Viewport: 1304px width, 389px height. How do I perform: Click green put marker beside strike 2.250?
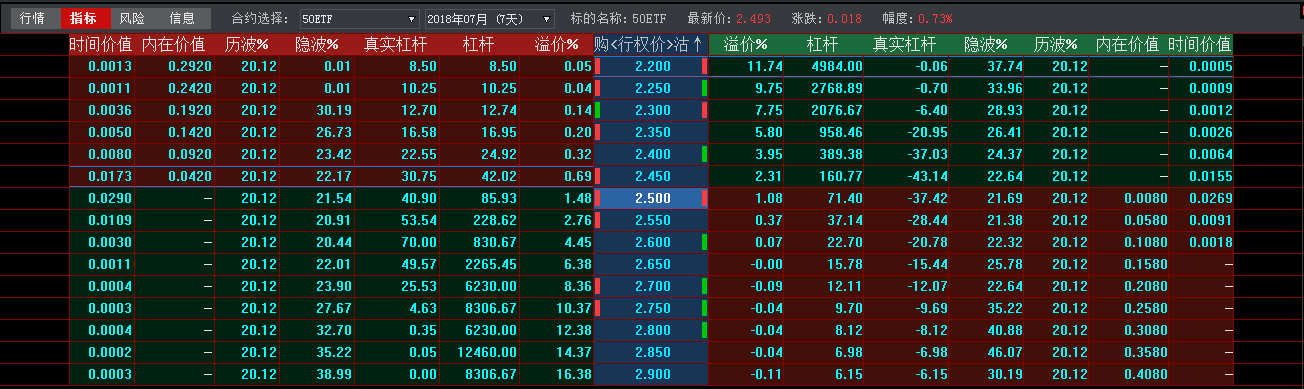pos(704,88)
